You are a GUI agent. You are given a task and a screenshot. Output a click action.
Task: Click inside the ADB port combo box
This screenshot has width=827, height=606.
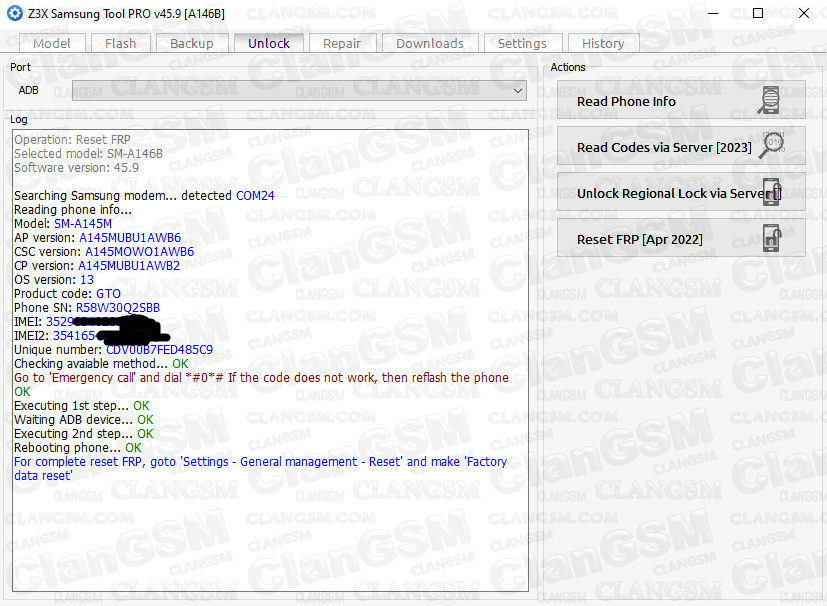[x=299, y=91]
